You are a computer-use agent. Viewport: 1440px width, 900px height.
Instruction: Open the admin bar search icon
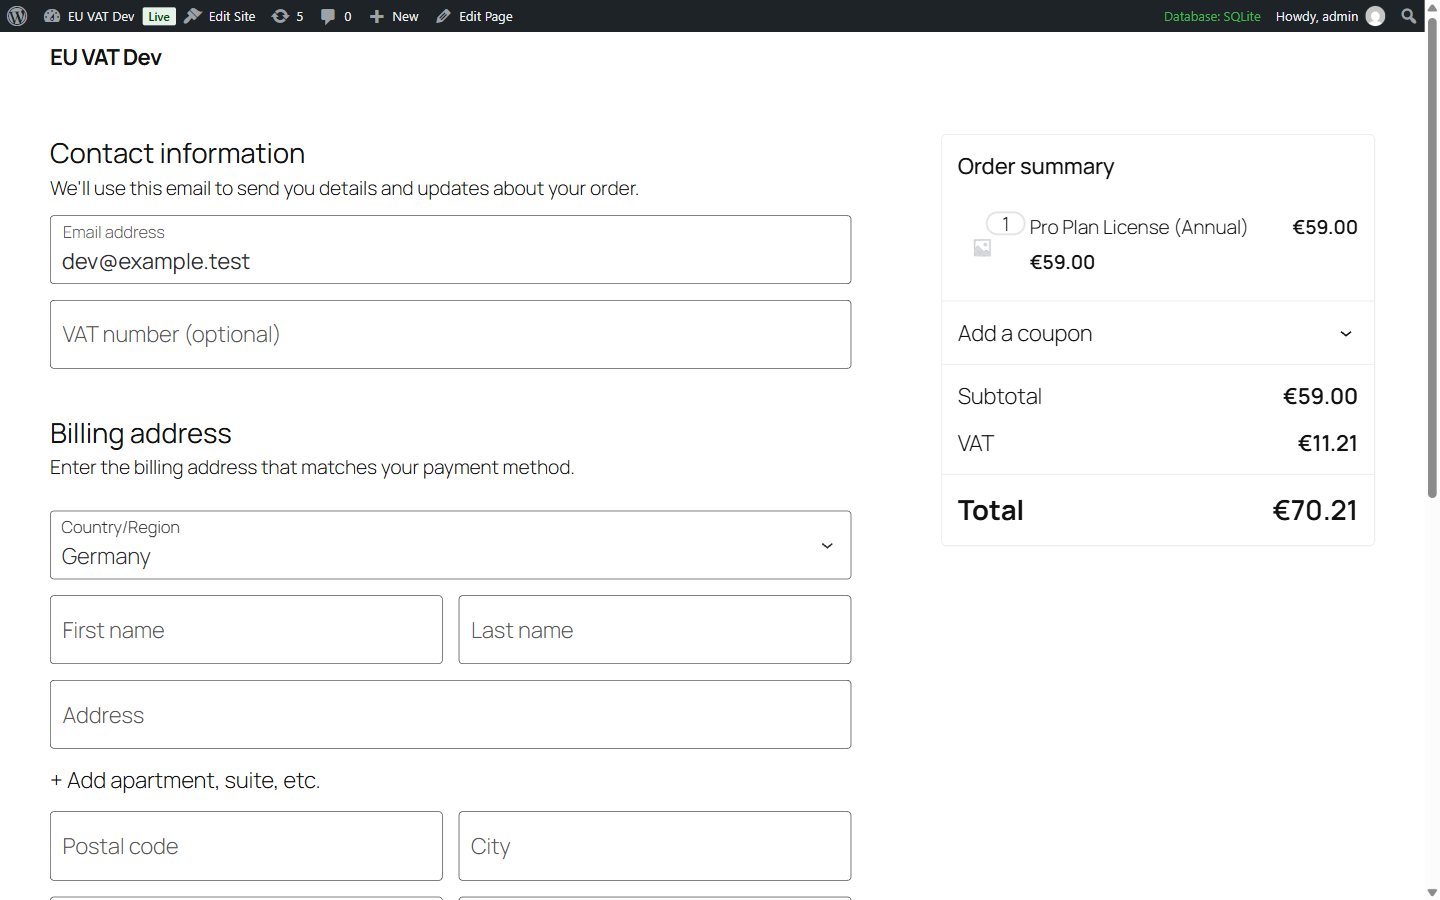(x=1409, y=16)
